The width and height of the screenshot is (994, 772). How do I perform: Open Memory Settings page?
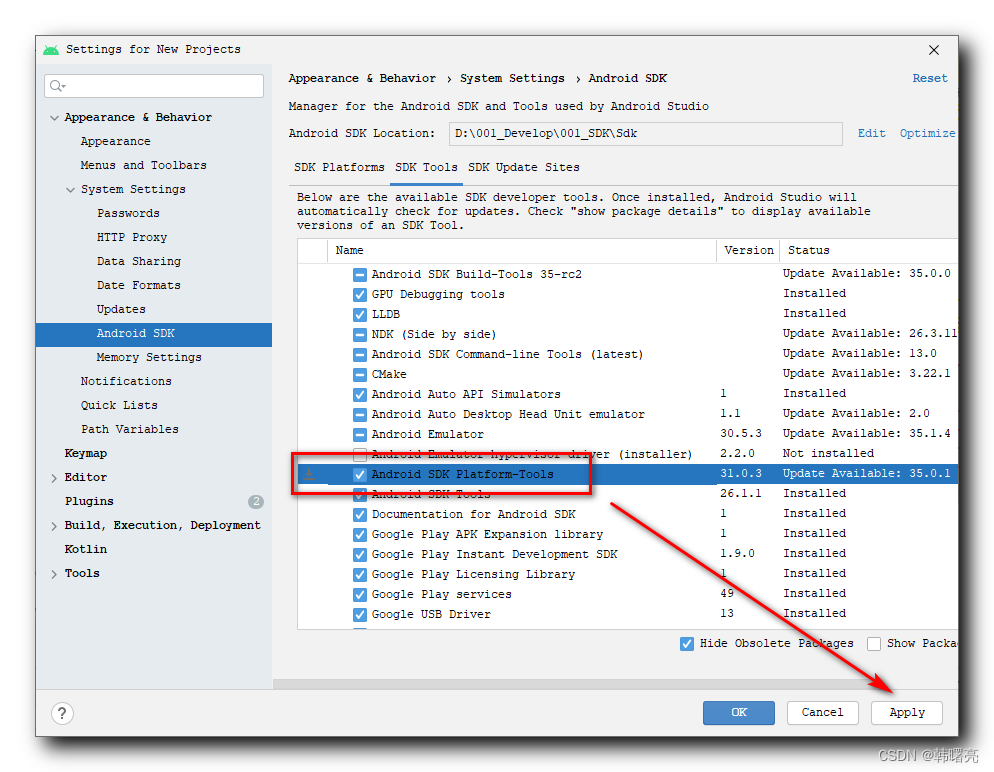pyautogui.click(x=149, y=358)
